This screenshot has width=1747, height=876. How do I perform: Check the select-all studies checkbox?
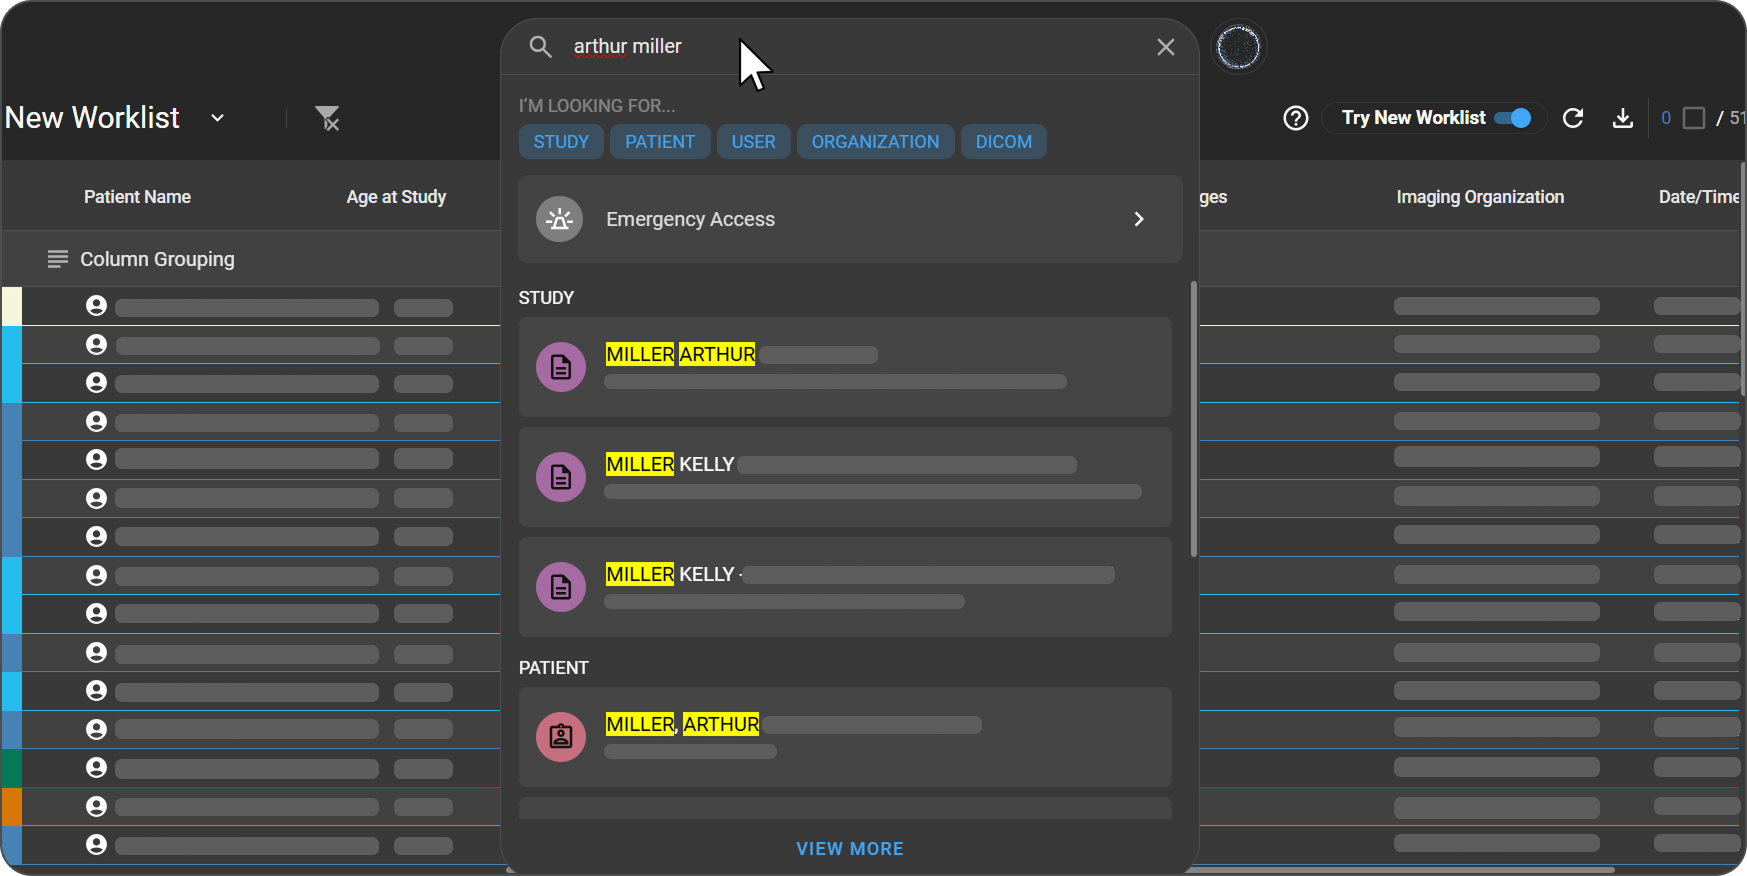click(1693, 118)
